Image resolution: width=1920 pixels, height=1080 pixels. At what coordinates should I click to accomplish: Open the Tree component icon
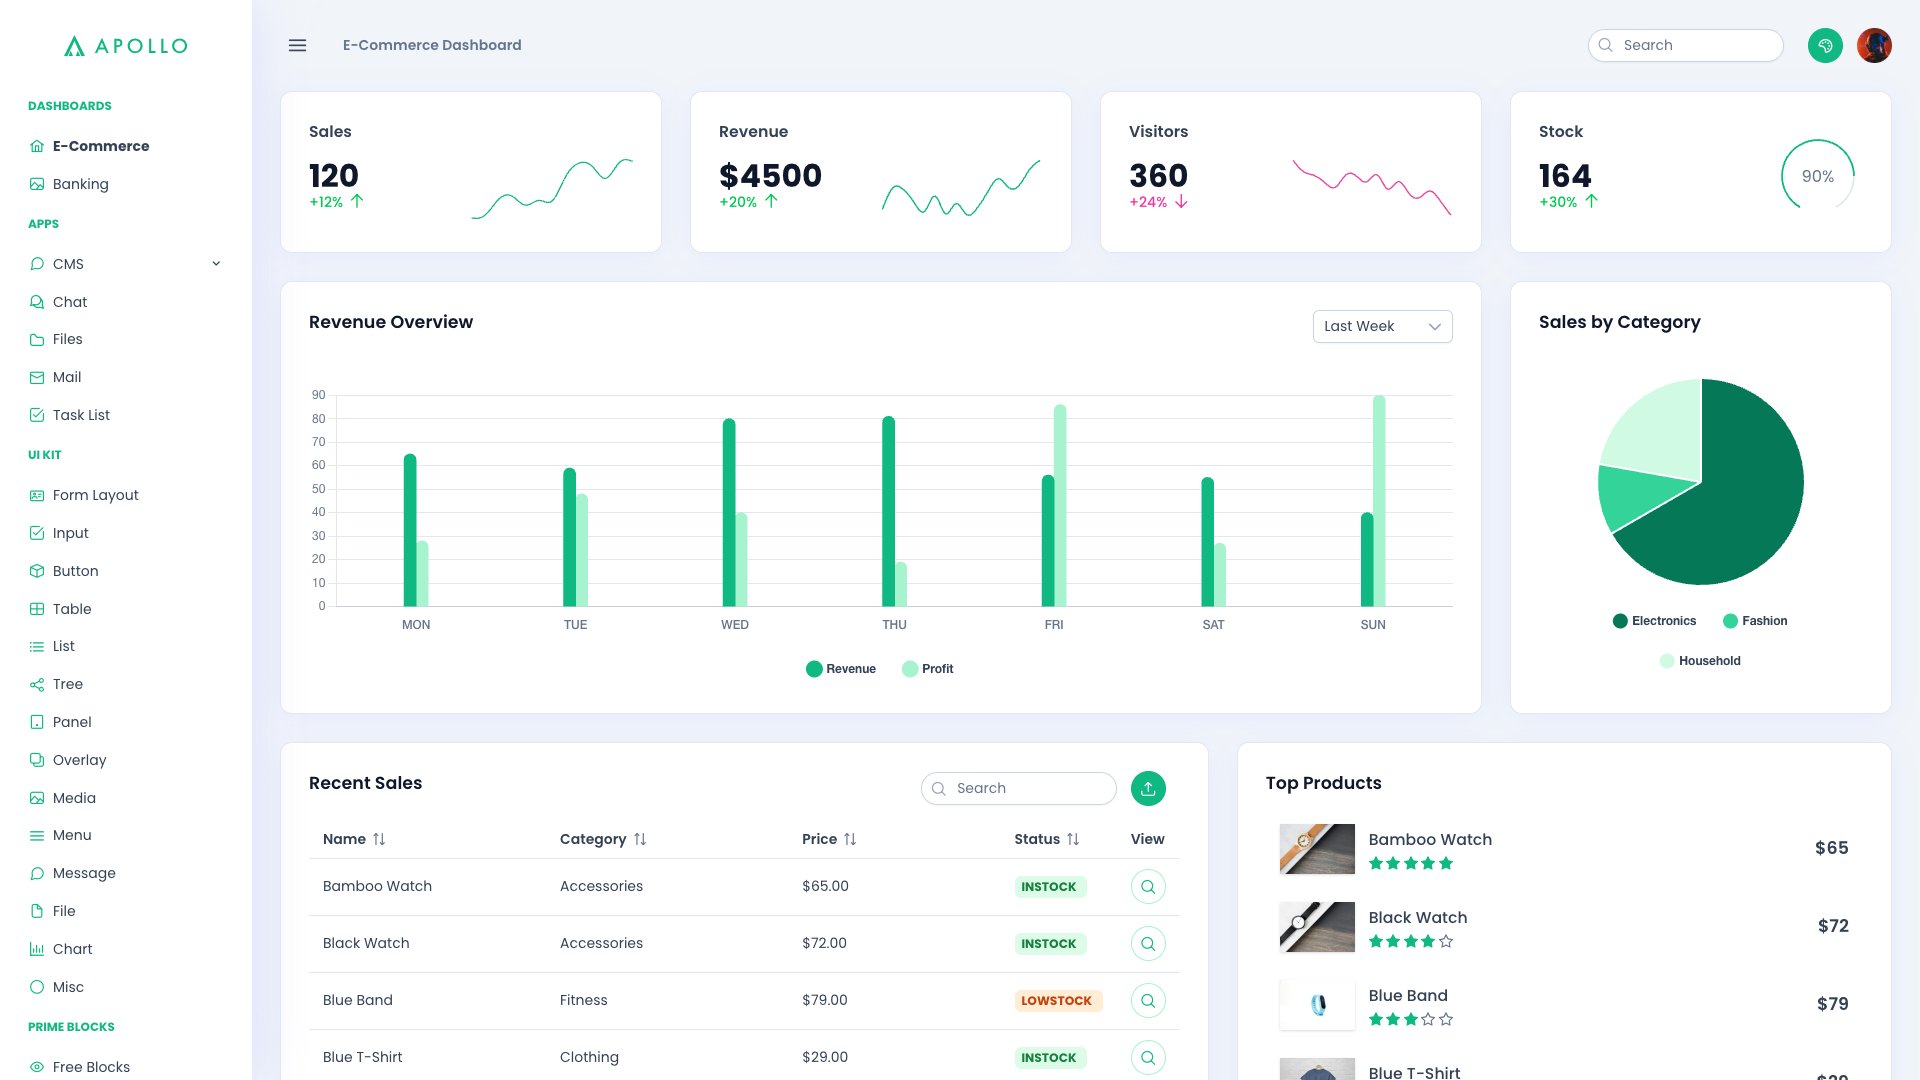click(37, 684)
